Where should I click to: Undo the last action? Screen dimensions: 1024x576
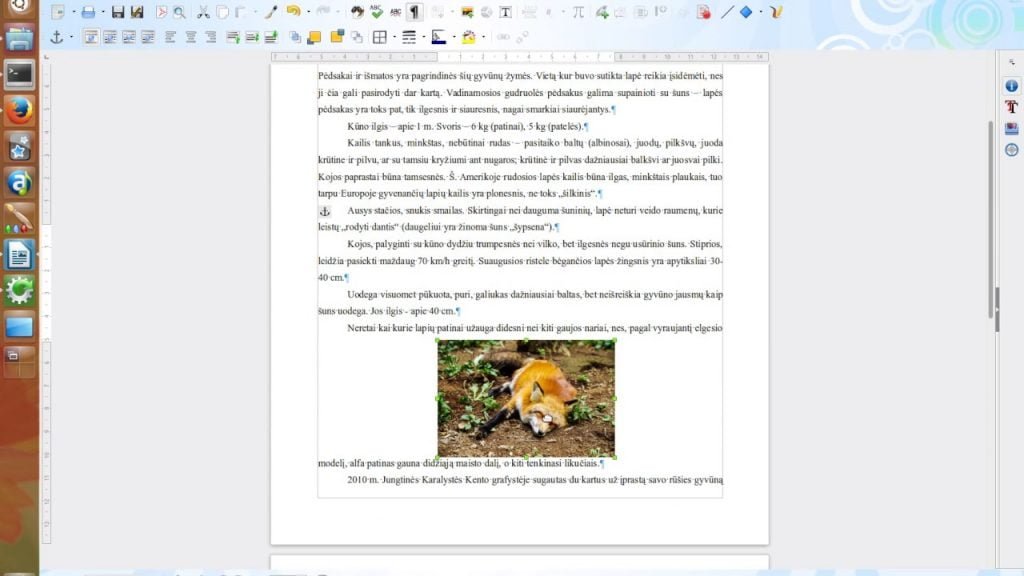293,12
